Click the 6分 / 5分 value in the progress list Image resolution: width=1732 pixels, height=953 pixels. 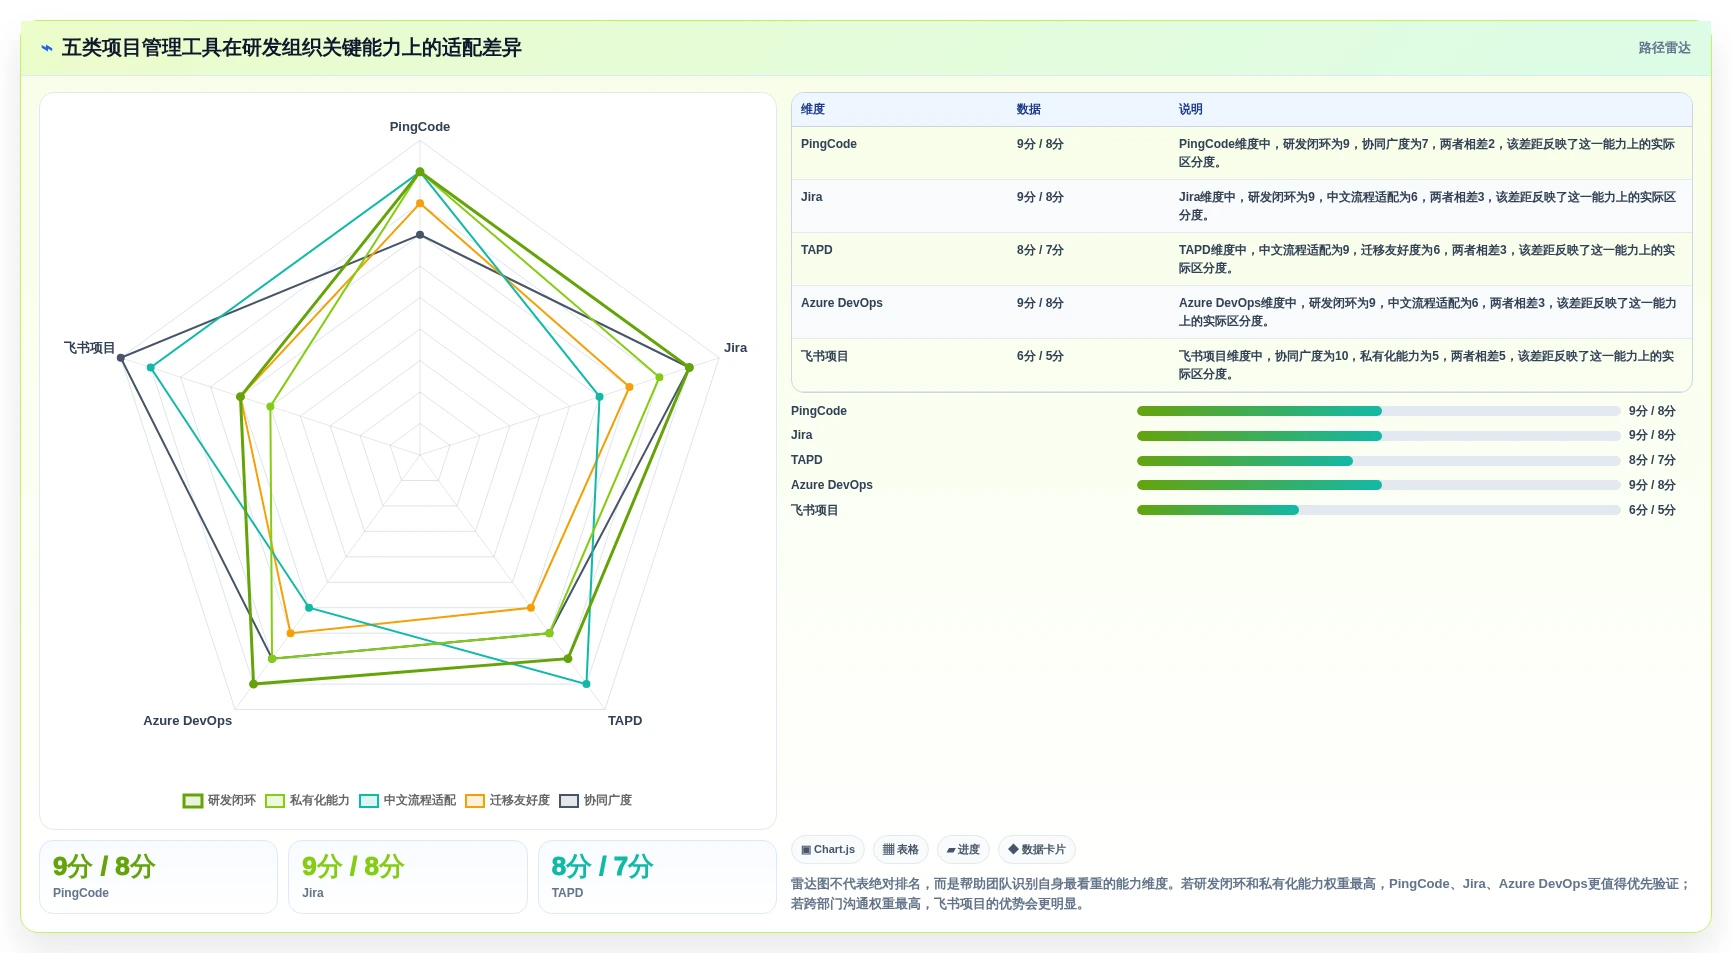pyautogui.click(x=1652, y=510)
